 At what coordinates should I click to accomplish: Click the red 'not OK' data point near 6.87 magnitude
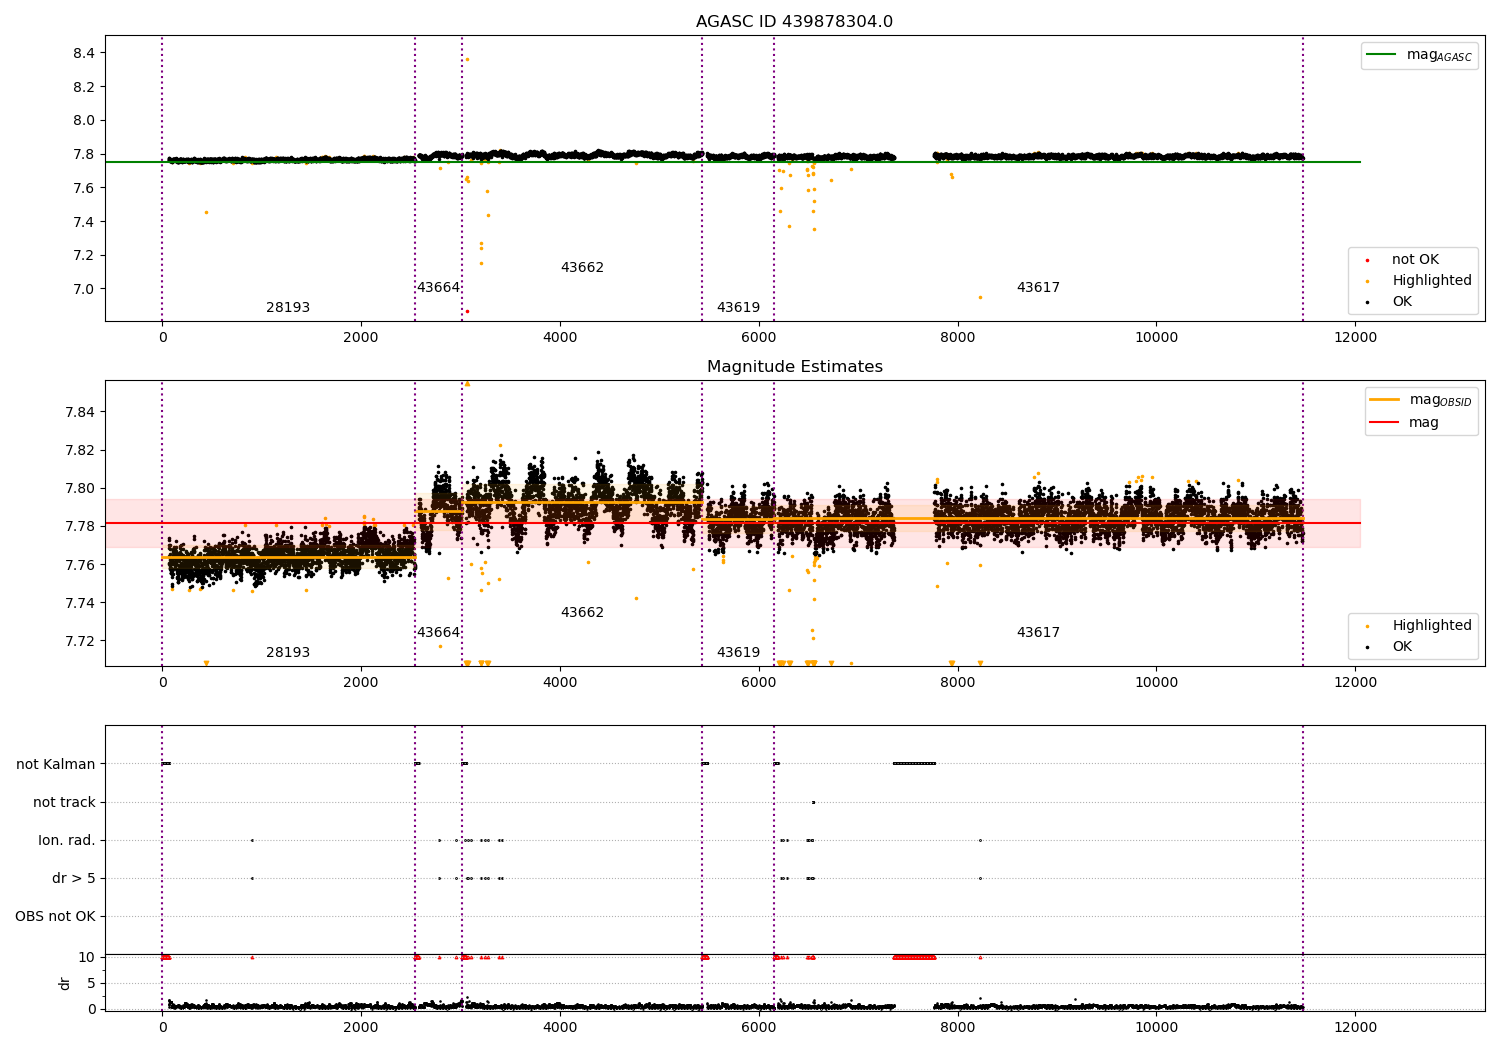[x=467, y=311]
